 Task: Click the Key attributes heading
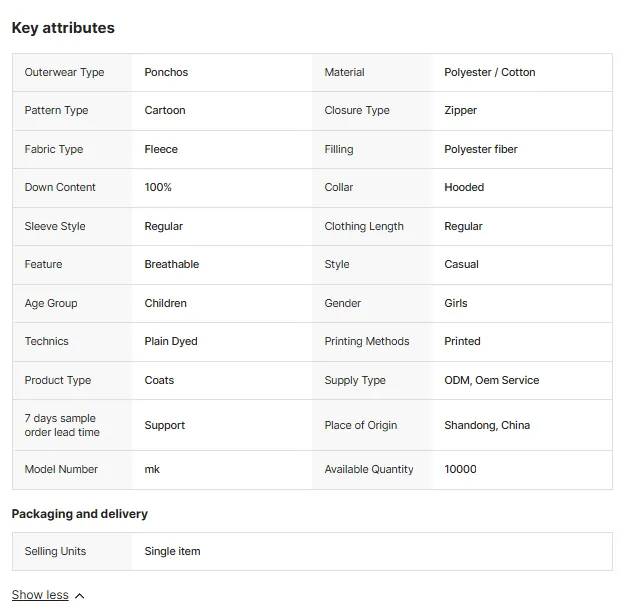(63, 28)
